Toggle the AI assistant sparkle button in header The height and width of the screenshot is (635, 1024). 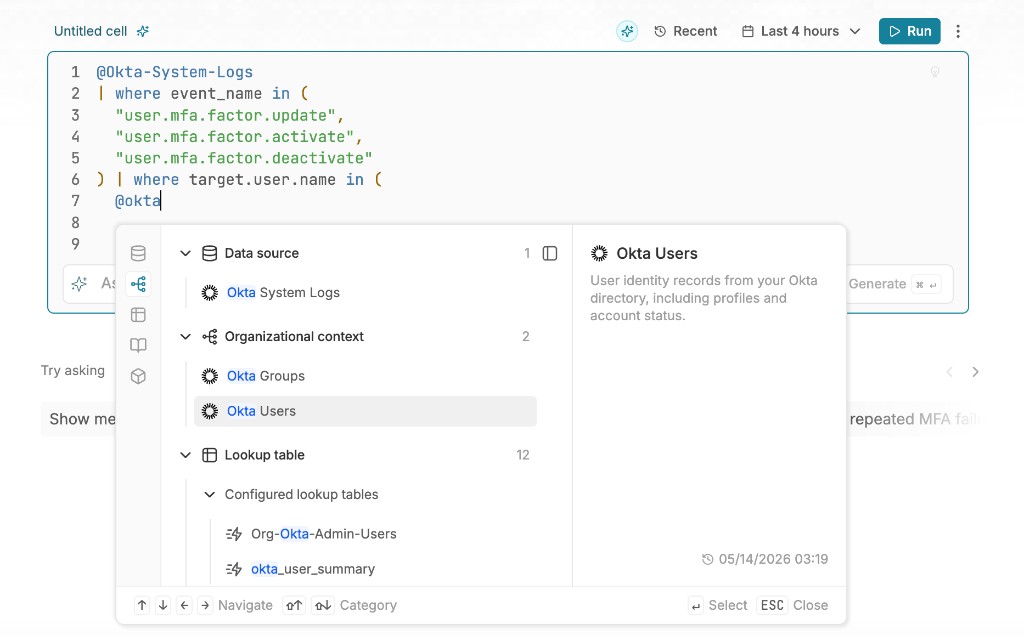point(627,31)
